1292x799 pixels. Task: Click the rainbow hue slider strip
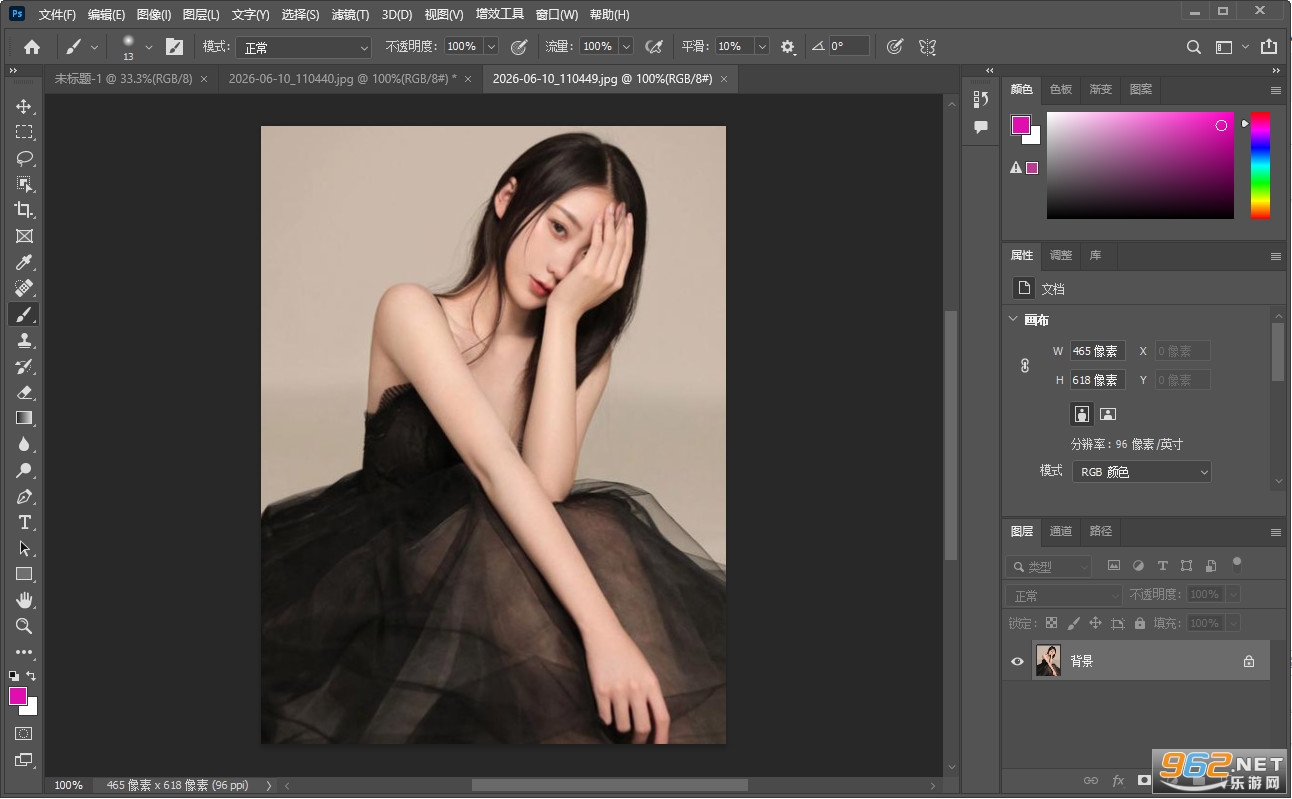click(1260, 165)
